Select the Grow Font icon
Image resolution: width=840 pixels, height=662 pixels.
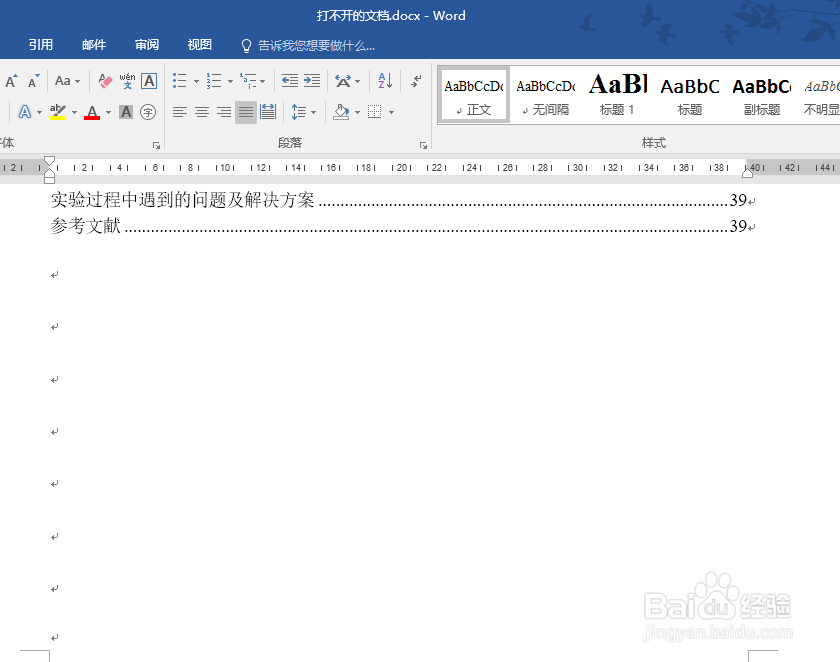pyautogui.click(x=12, y=80)
